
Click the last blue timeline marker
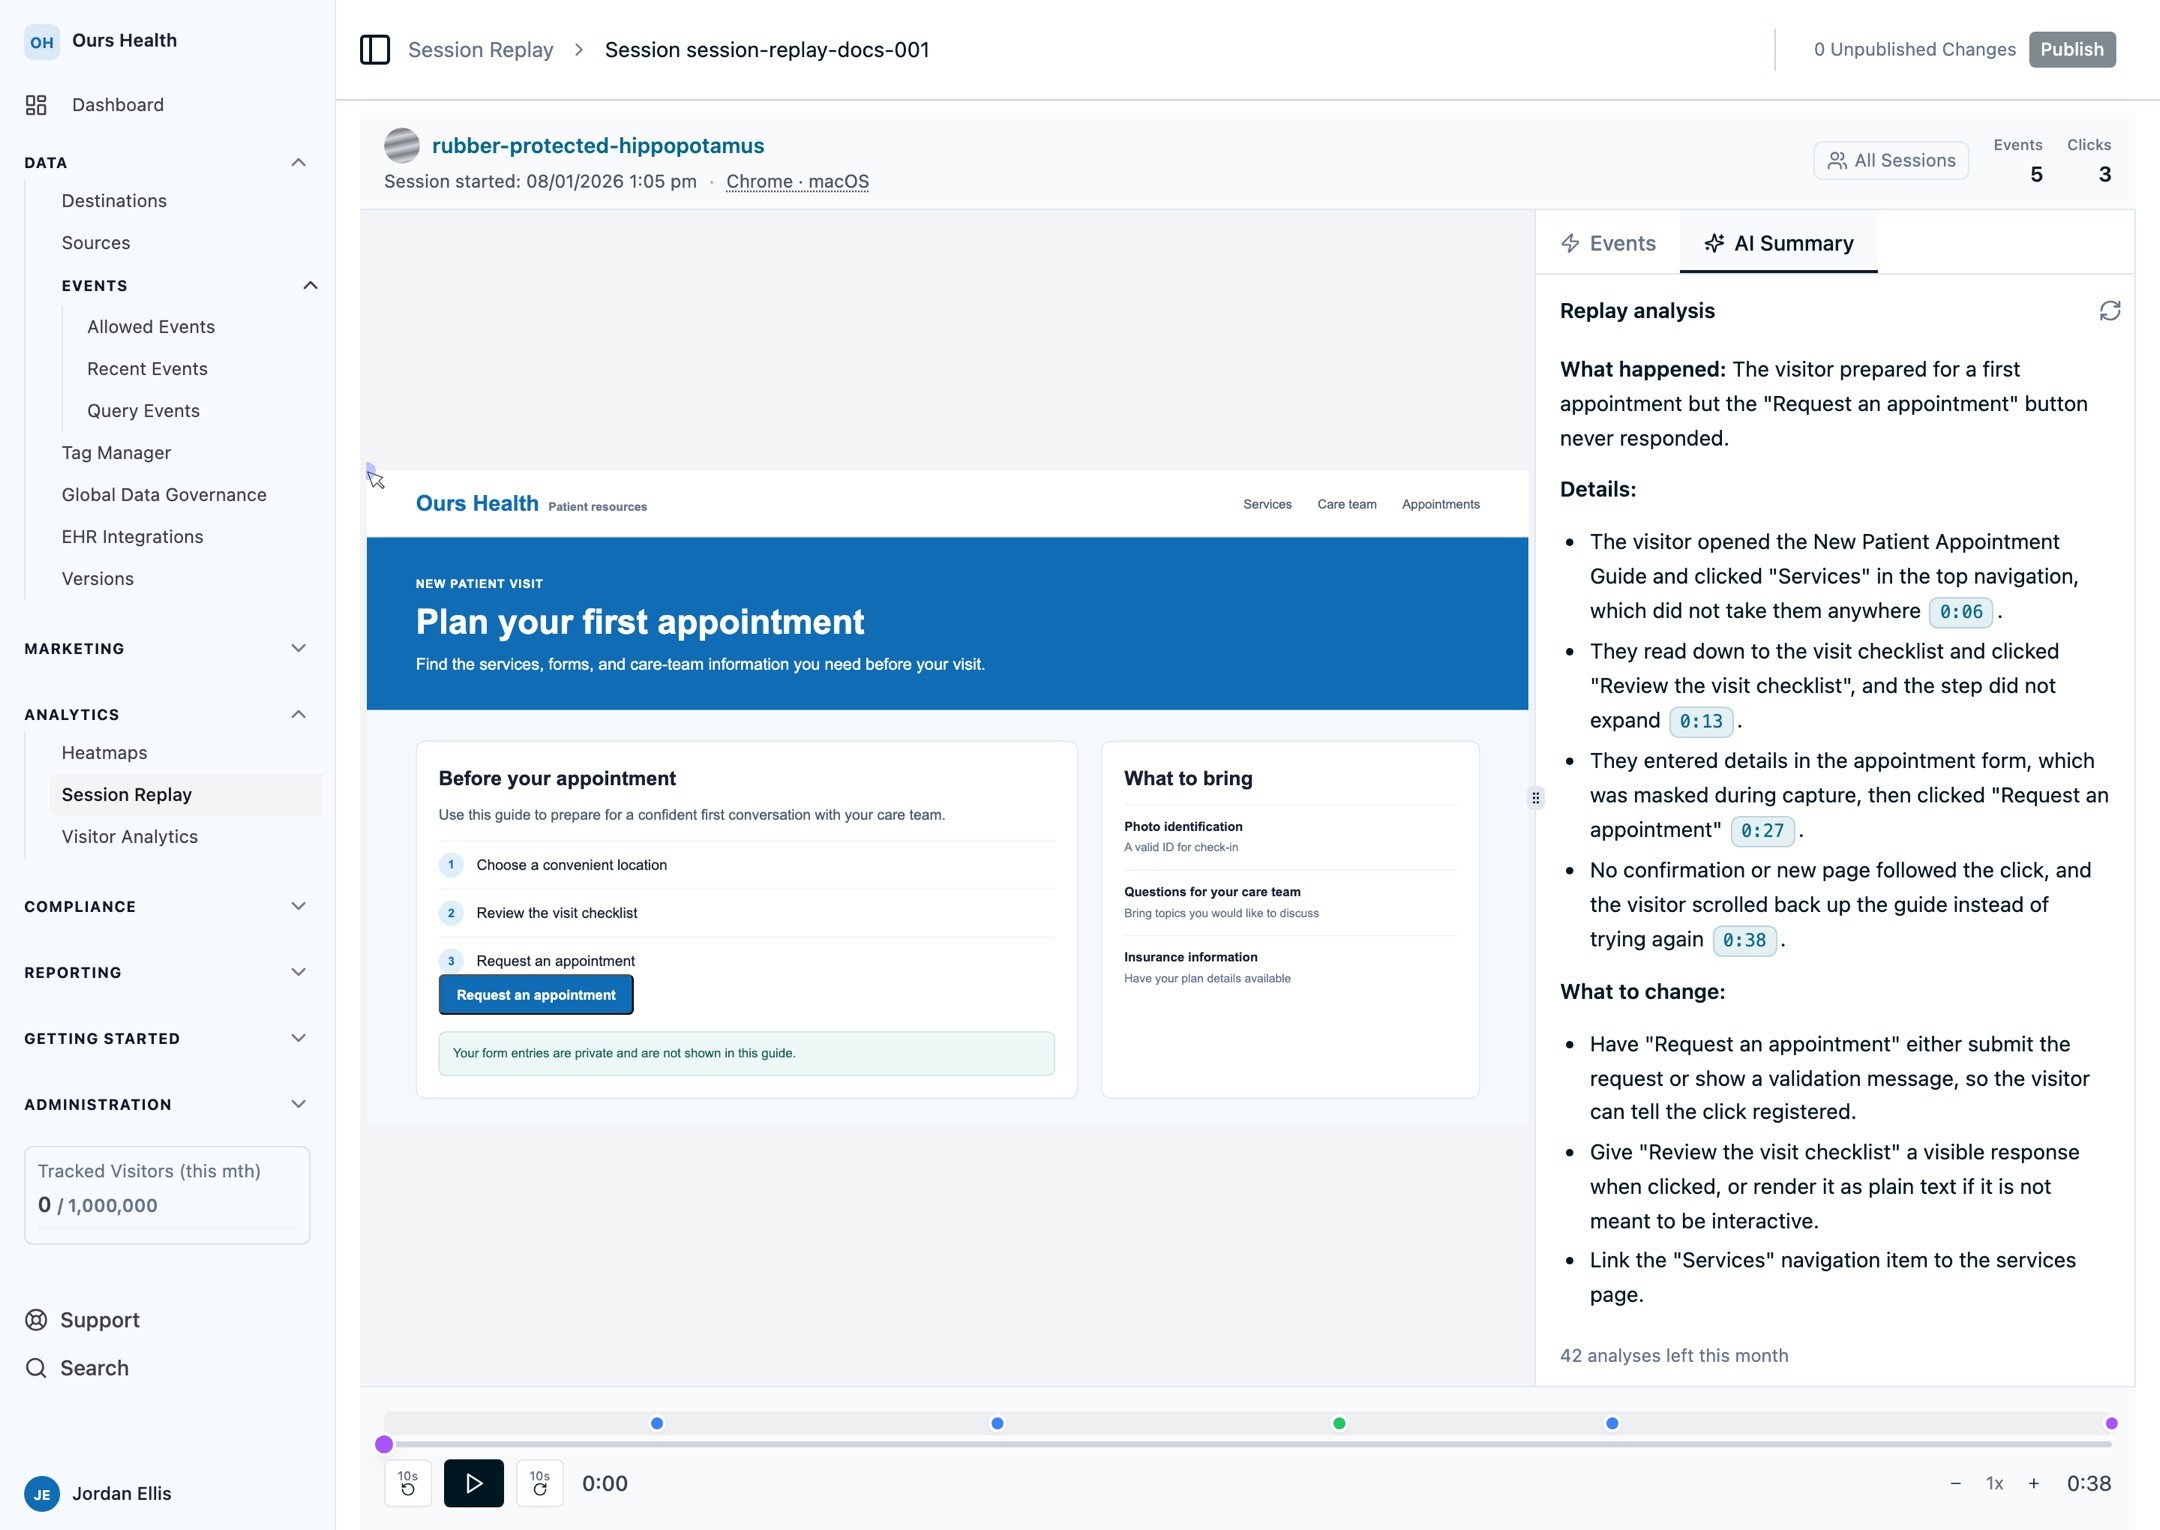tap(1612, 1423)
